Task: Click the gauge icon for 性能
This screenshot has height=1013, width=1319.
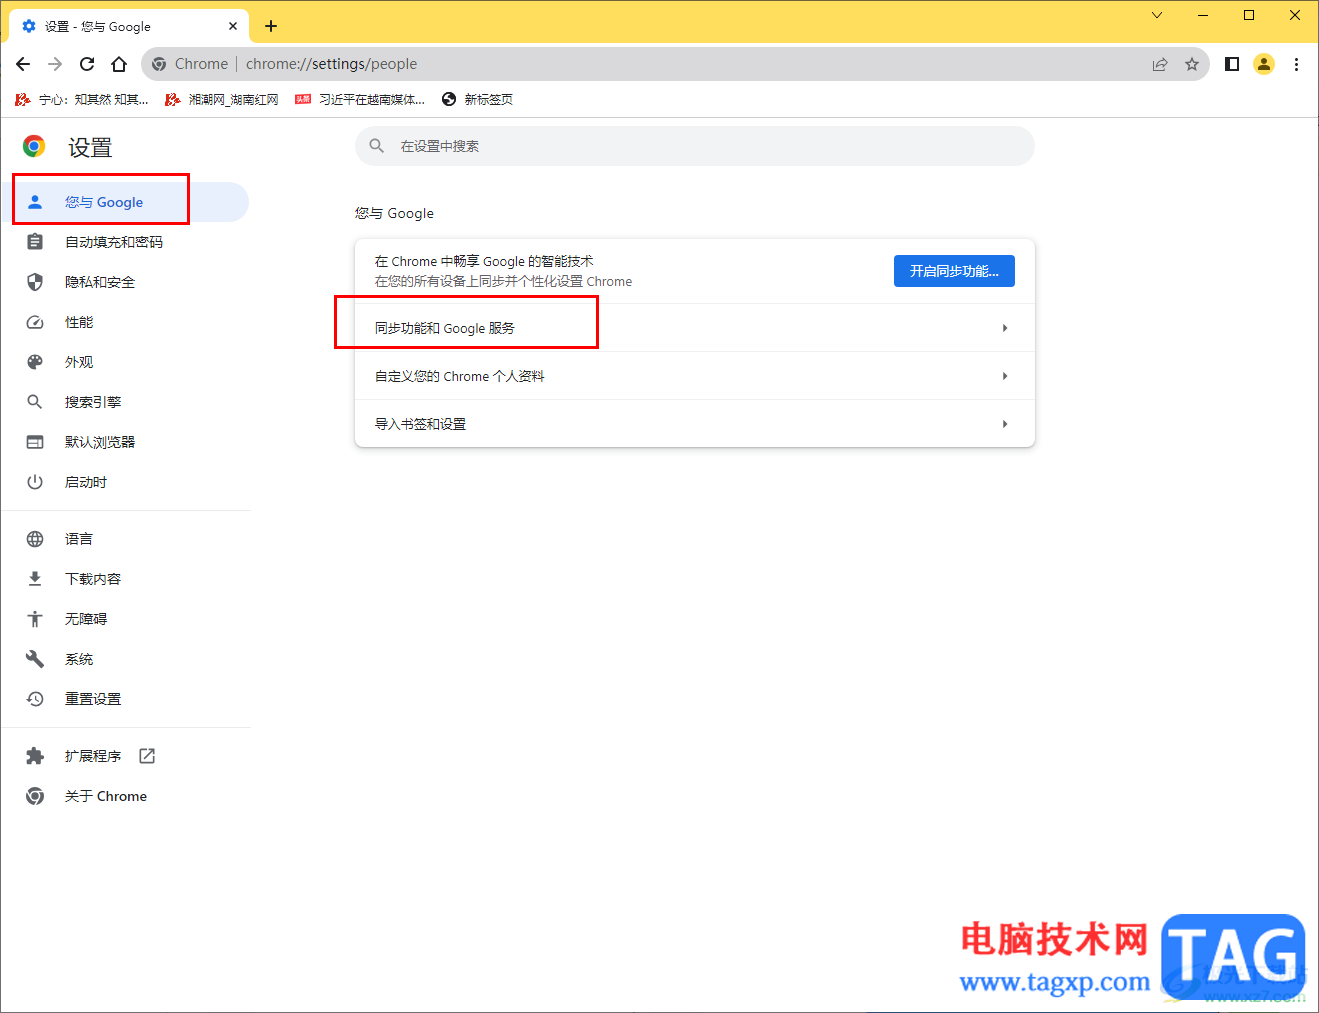Action: (x=35, y=322)
